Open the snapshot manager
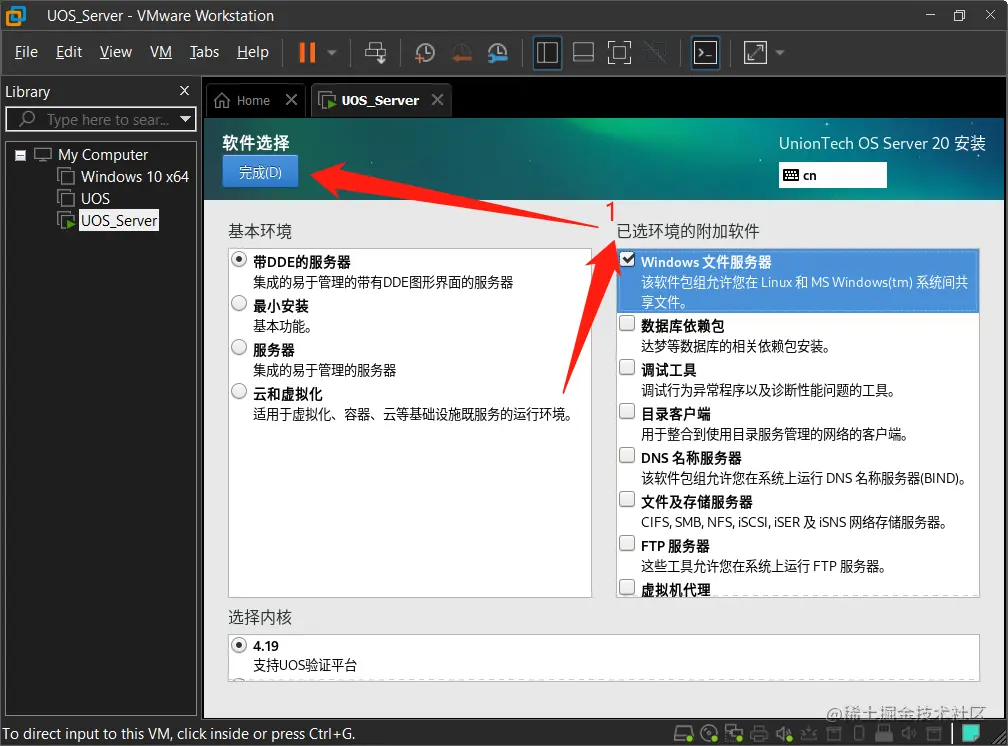This screenshot has width=1008, height=746. [497, 53]
